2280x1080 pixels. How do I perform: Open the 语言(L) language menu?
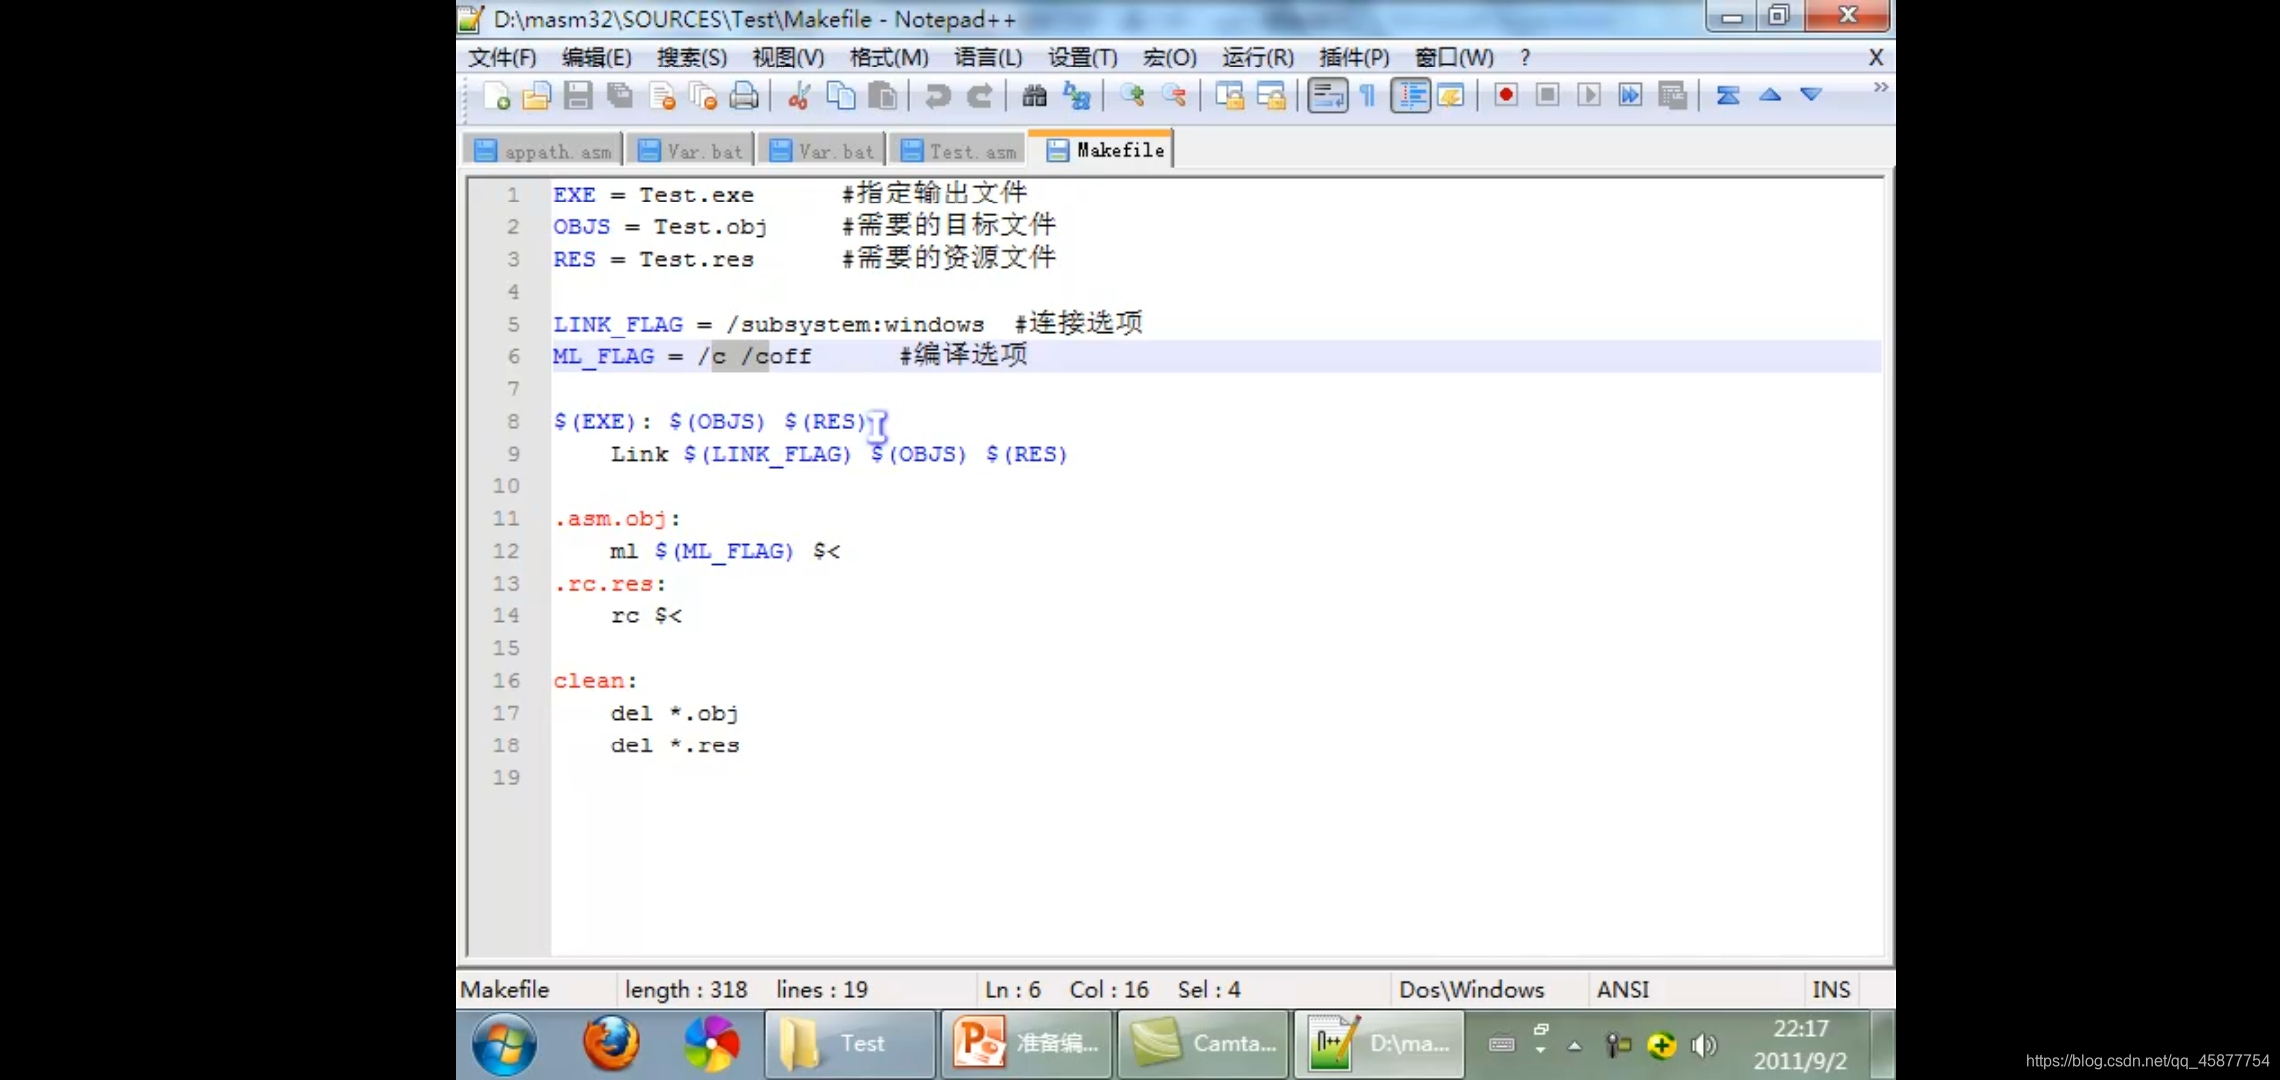click(x=987, y=58)
